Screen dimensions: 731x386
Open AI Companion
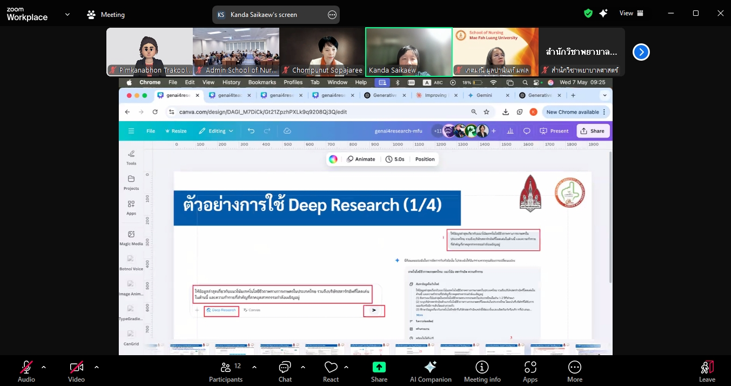(x=430, y=372)
